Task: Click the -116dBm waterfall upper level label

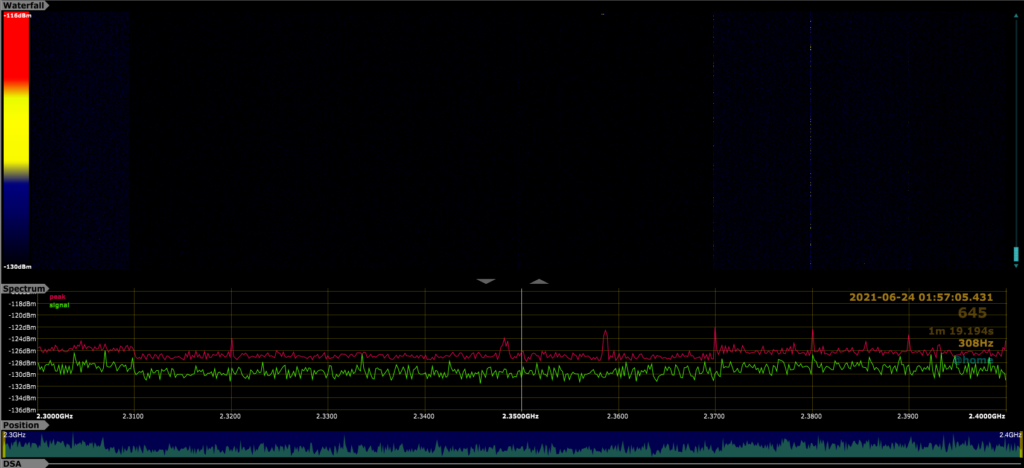Action: click(15, 15)
